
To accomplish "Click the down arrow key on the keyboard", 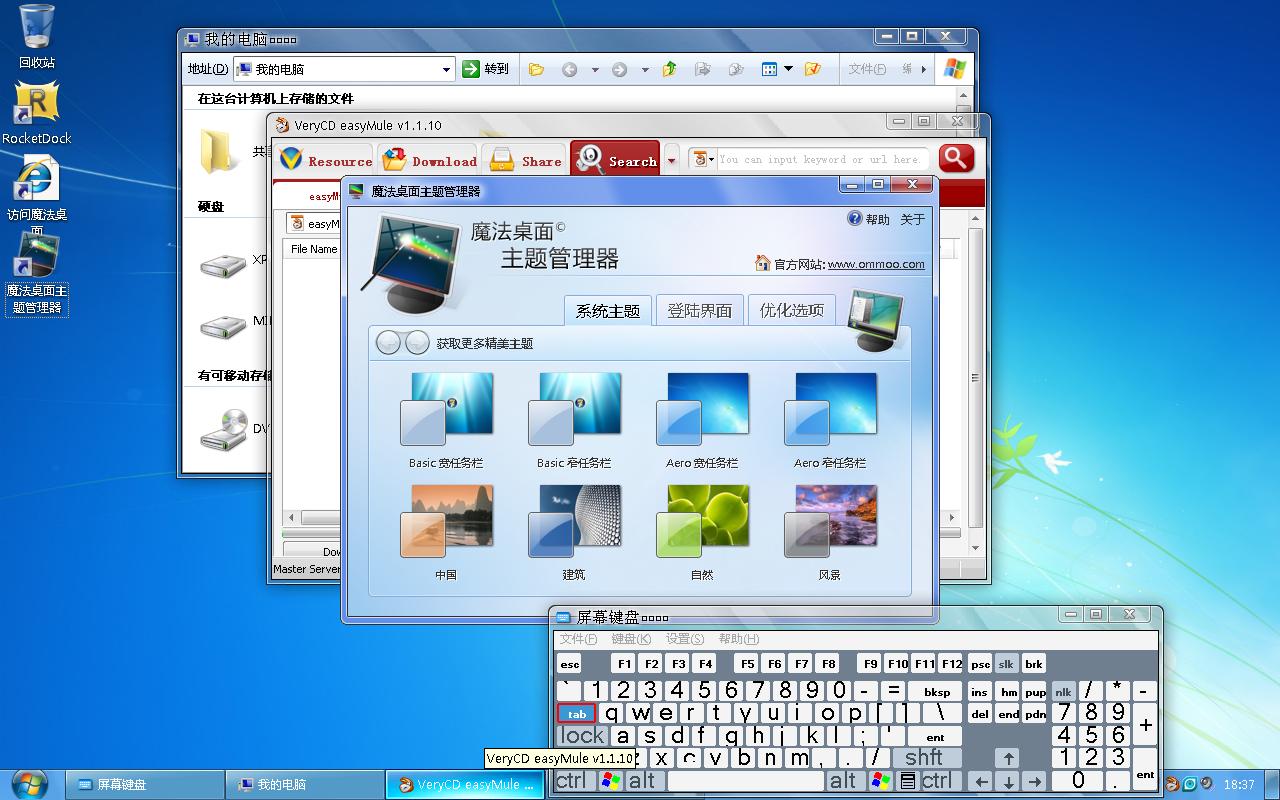I will point(1008,782).
